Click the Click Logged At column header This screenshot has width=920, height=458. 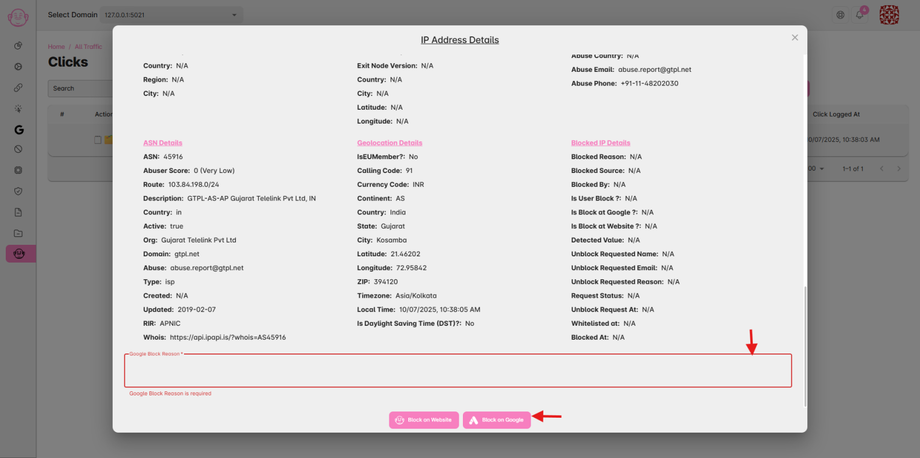pyautogui.click(x=836, y=114)
